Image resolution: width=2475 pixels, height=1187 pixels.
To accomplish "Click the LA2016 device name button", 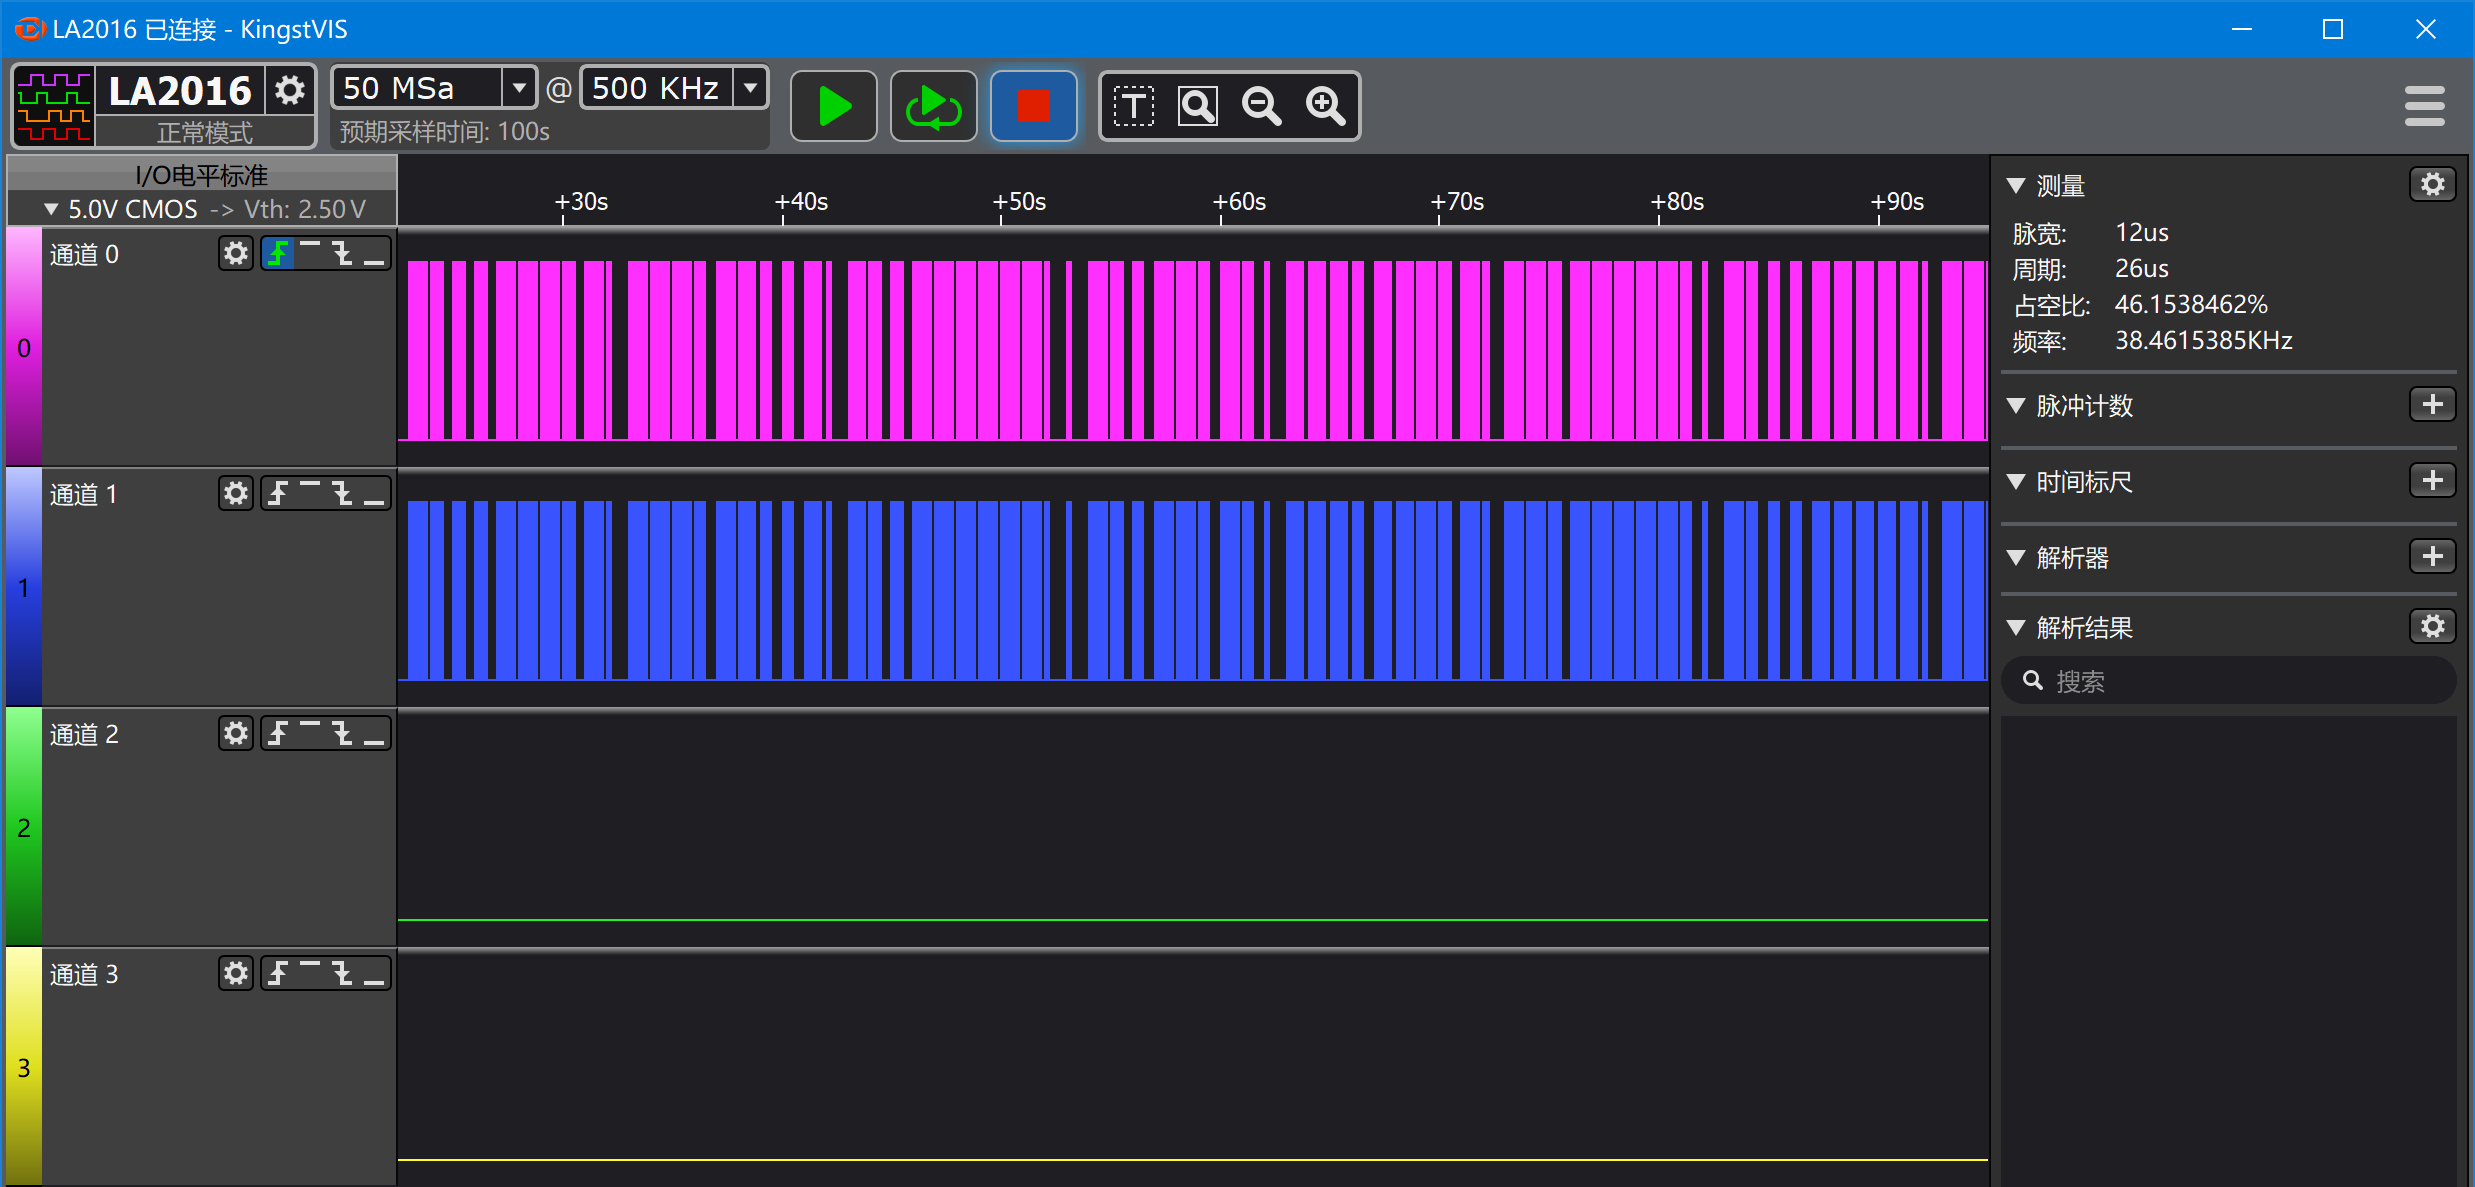I will [180, 91].
